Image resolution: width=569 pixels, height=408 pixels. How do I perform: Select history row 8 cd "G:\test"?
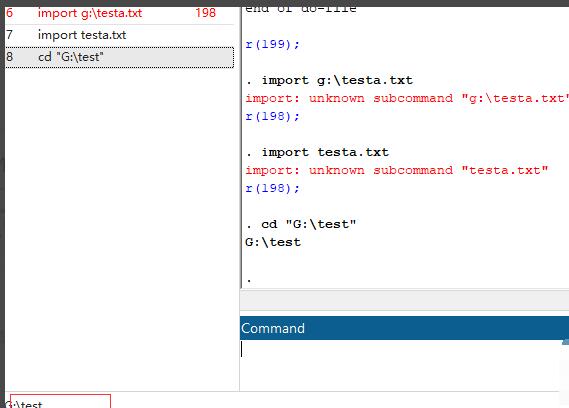(x=119, y=57)
